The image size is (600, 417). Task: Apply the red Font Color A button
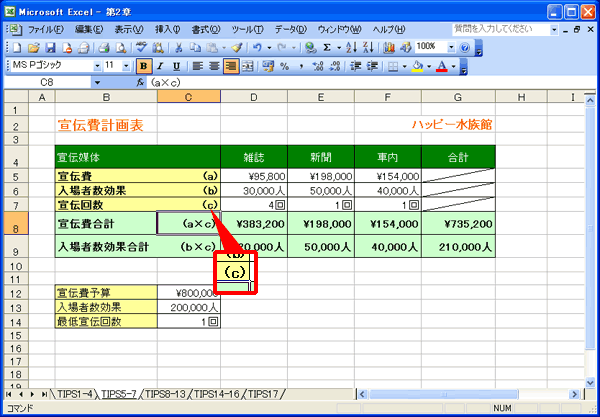[x=442, y=67]
